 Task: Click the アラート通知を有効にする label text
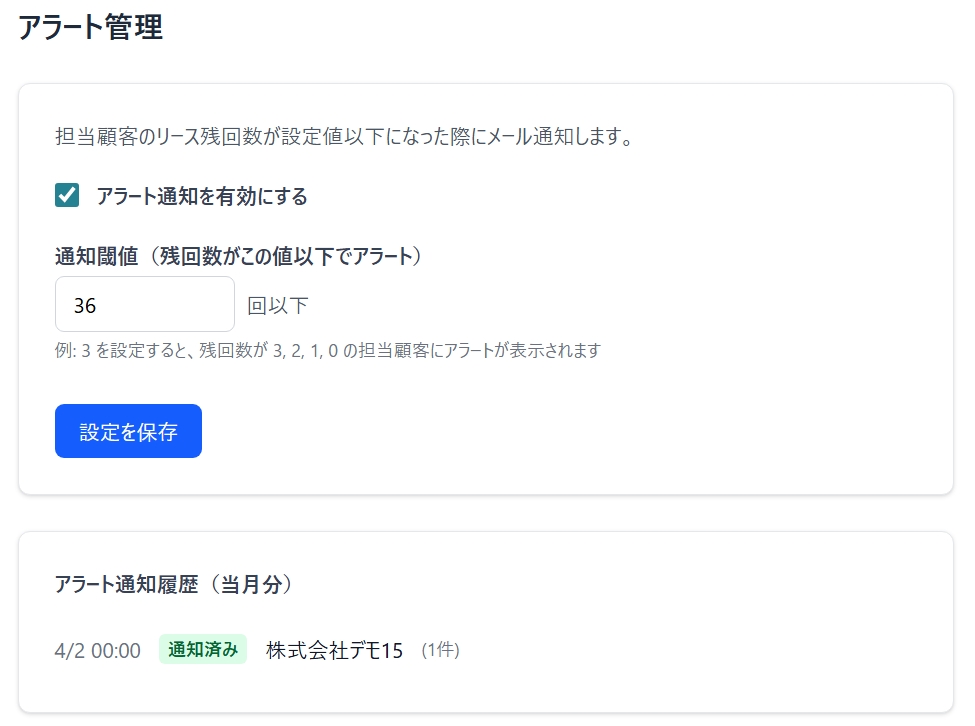point(200,197)
